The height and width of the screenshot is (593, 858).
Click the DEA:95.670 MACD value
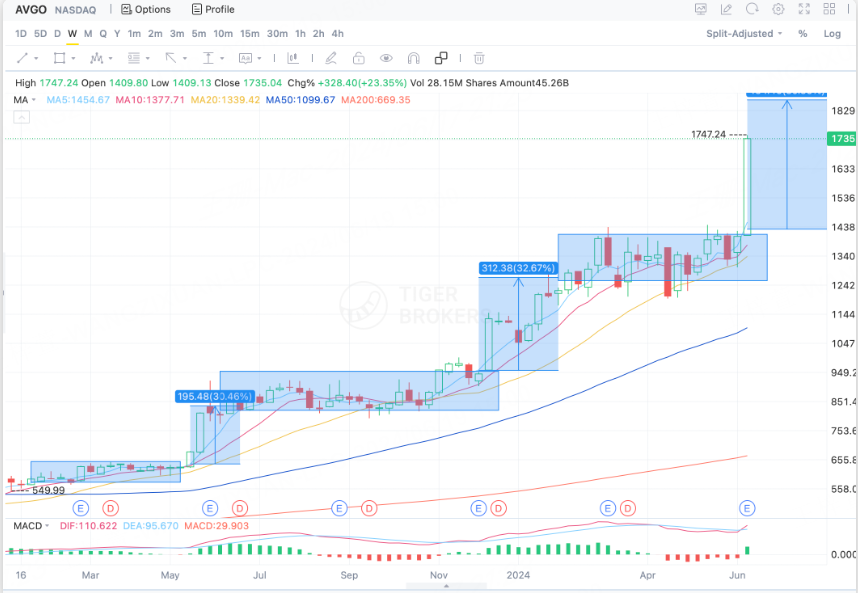(x=151, y=526)
